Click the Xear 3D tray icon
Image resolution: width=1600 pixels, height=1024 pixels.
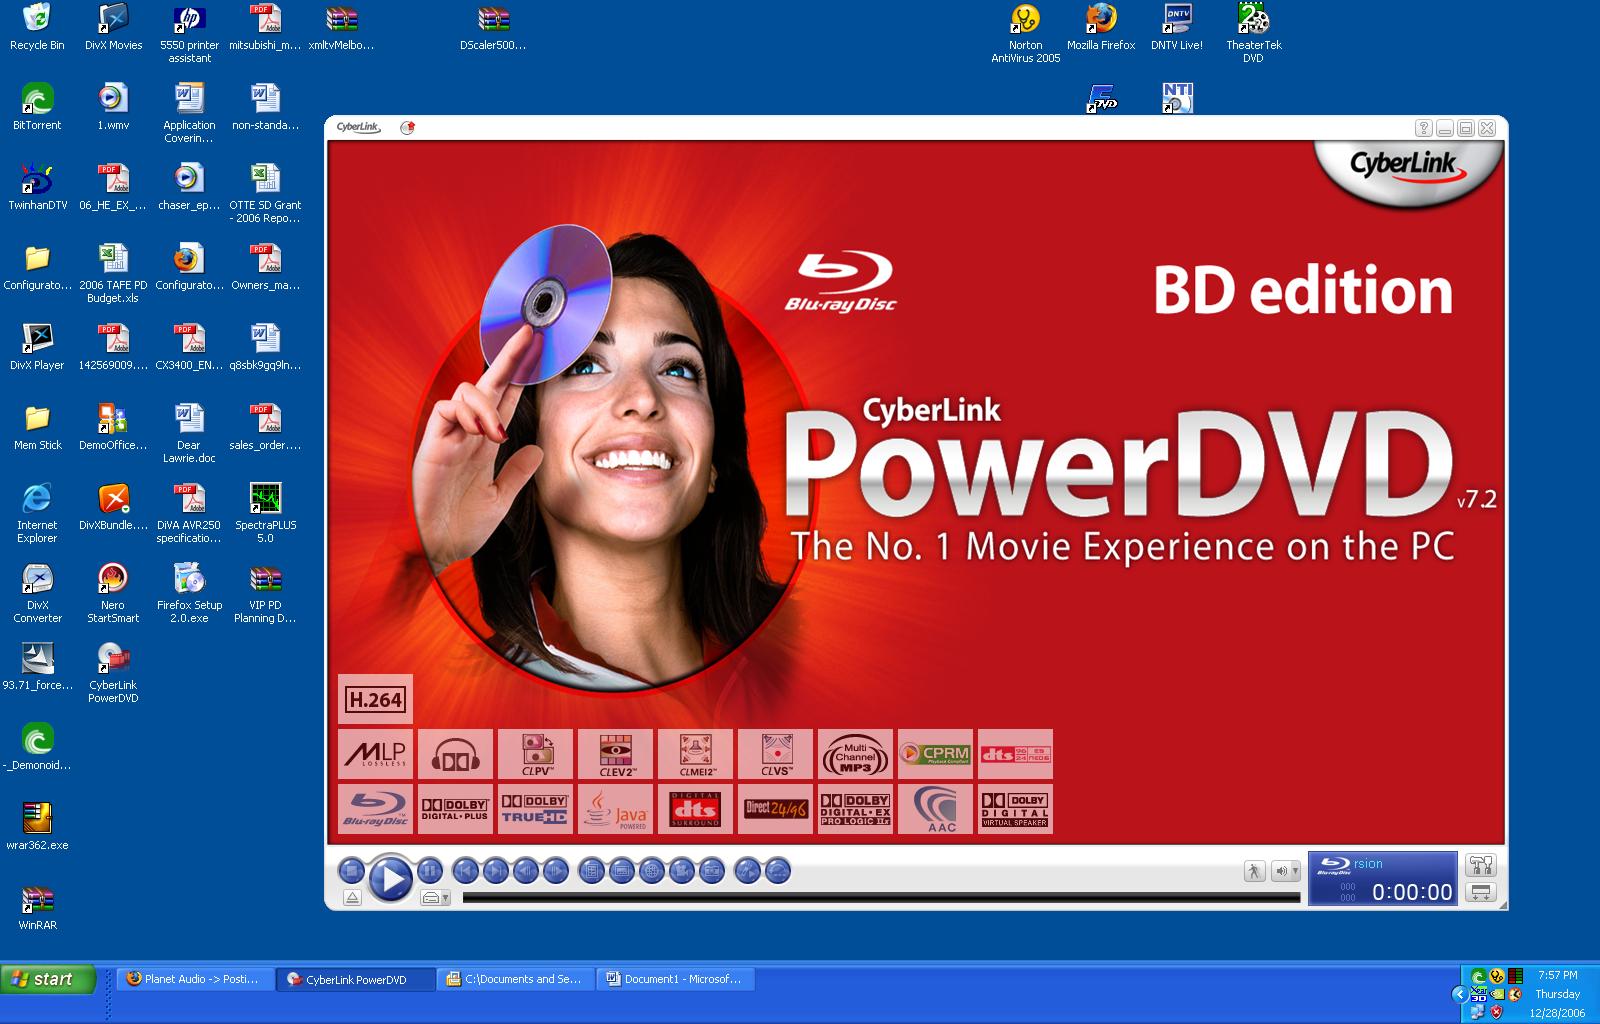(1478, 995)
